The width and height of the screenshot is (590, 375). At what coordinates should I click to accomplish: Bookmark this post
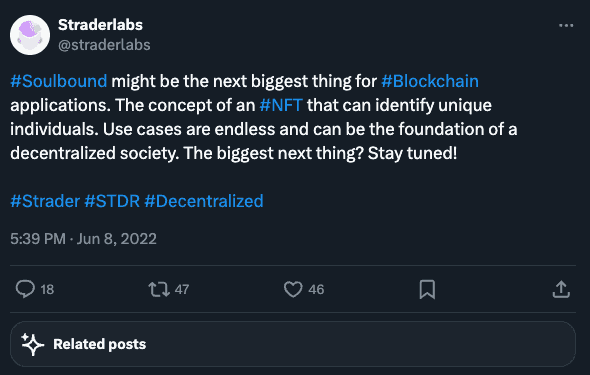tap(427, 289)
